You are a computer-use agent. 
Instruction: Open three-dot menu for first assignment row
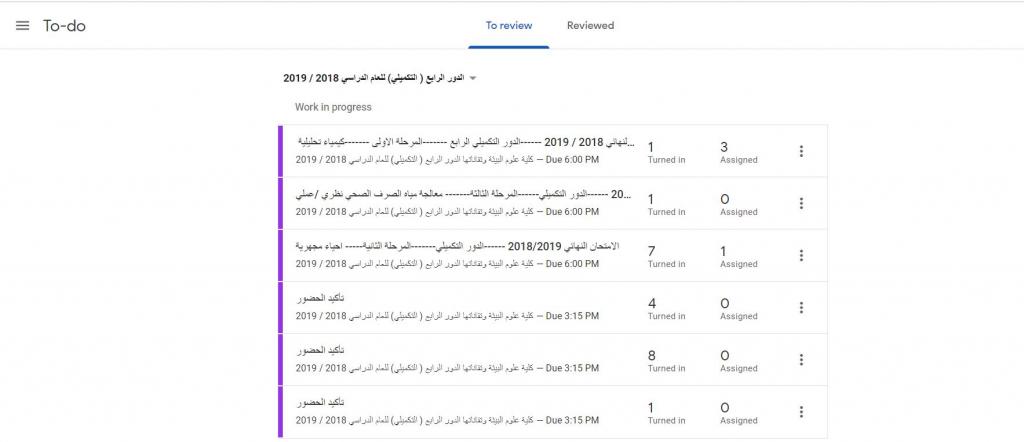coord(801,151)
